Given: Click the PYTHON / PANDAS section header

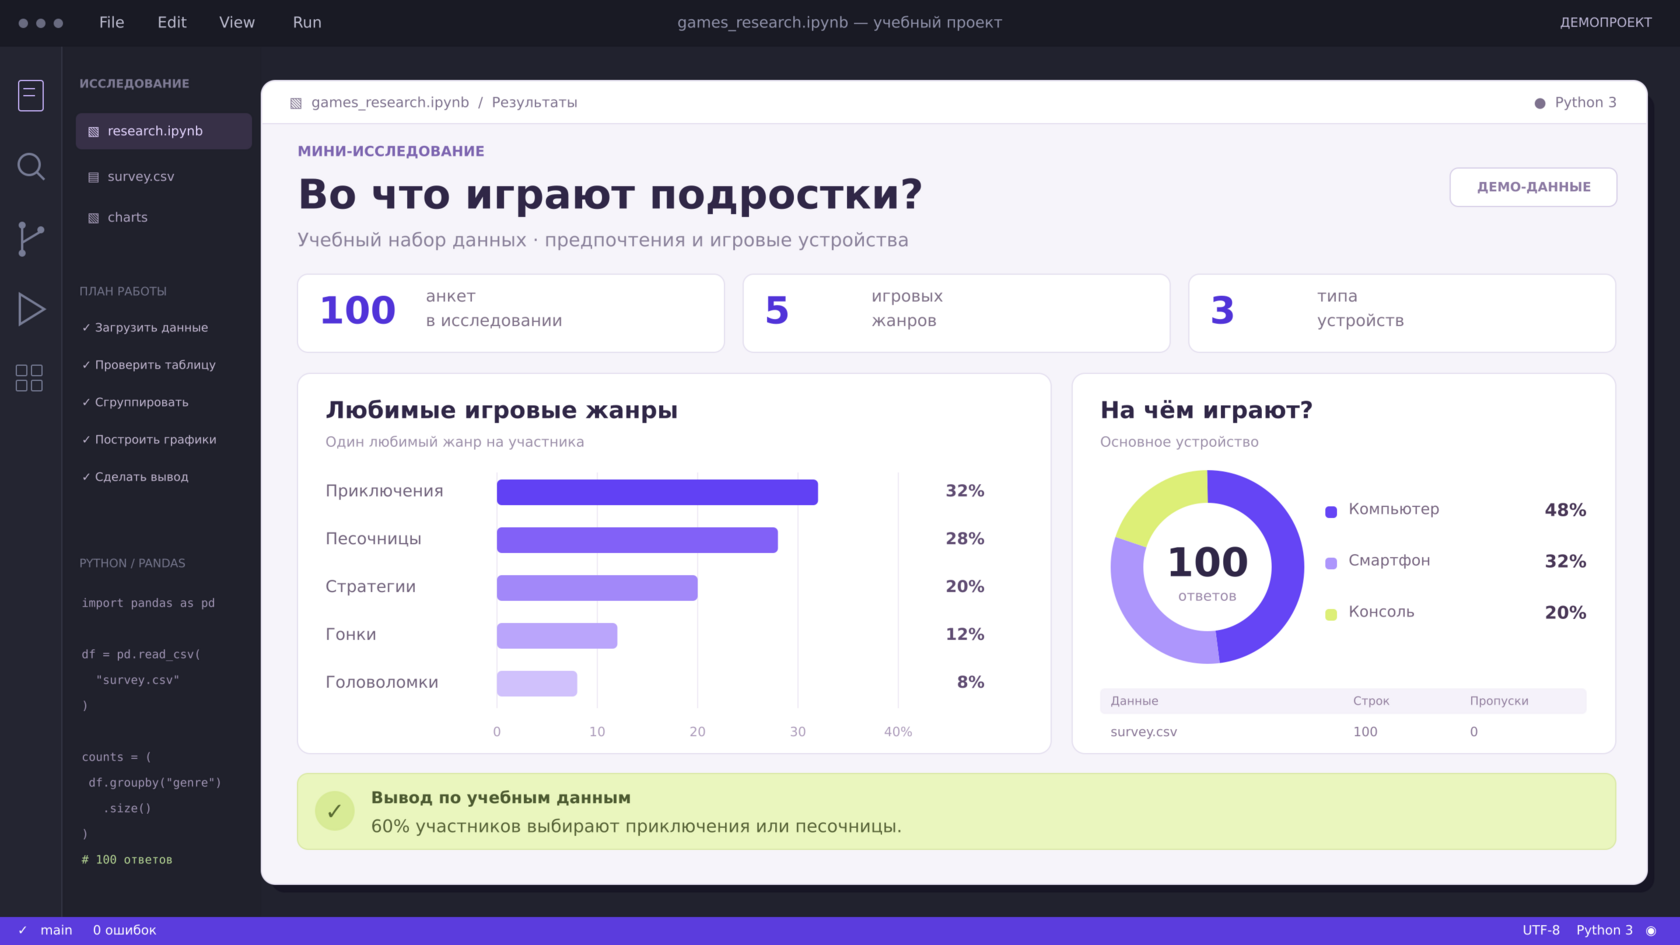Looking at the screenshot, I should point(132,563).
